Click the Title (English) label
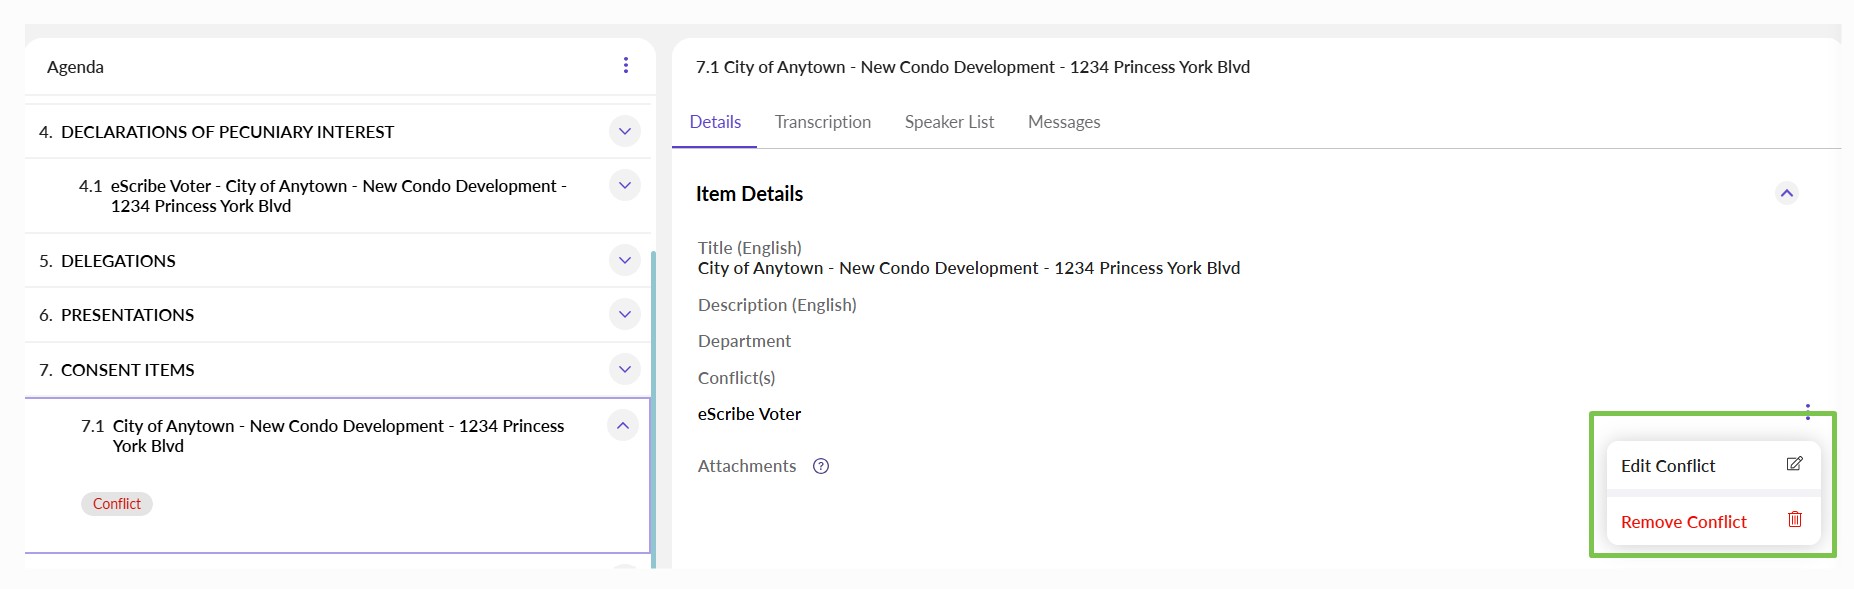The image size is (1854, 589). [x=750, y=248]
